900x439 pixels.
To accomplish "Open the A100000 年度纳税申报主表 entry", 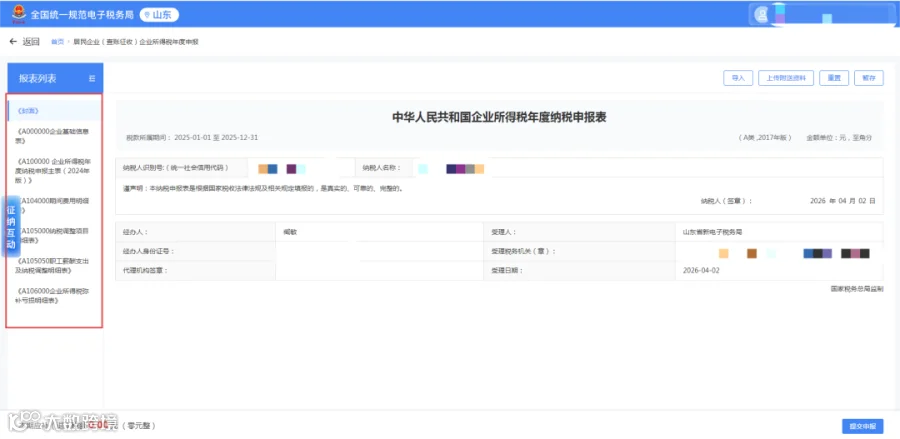I will [53, 170].
